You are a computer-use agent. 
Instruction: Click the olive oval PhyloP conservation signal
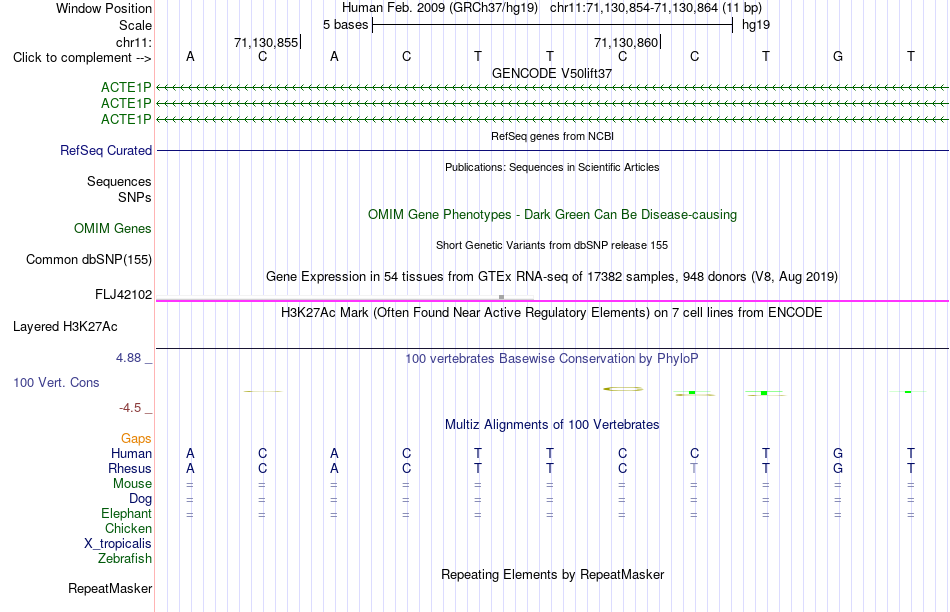(623, 389)
